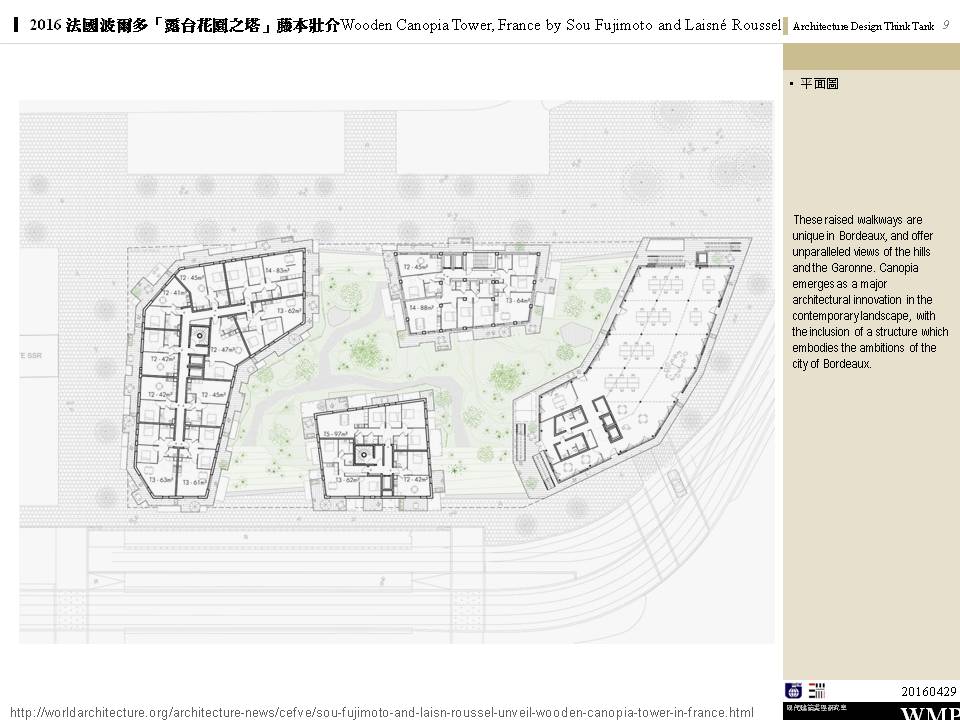Click the red and black striped logo
Image resolution: width=960 pixels, height=720 pixels.
coord(818,690)
